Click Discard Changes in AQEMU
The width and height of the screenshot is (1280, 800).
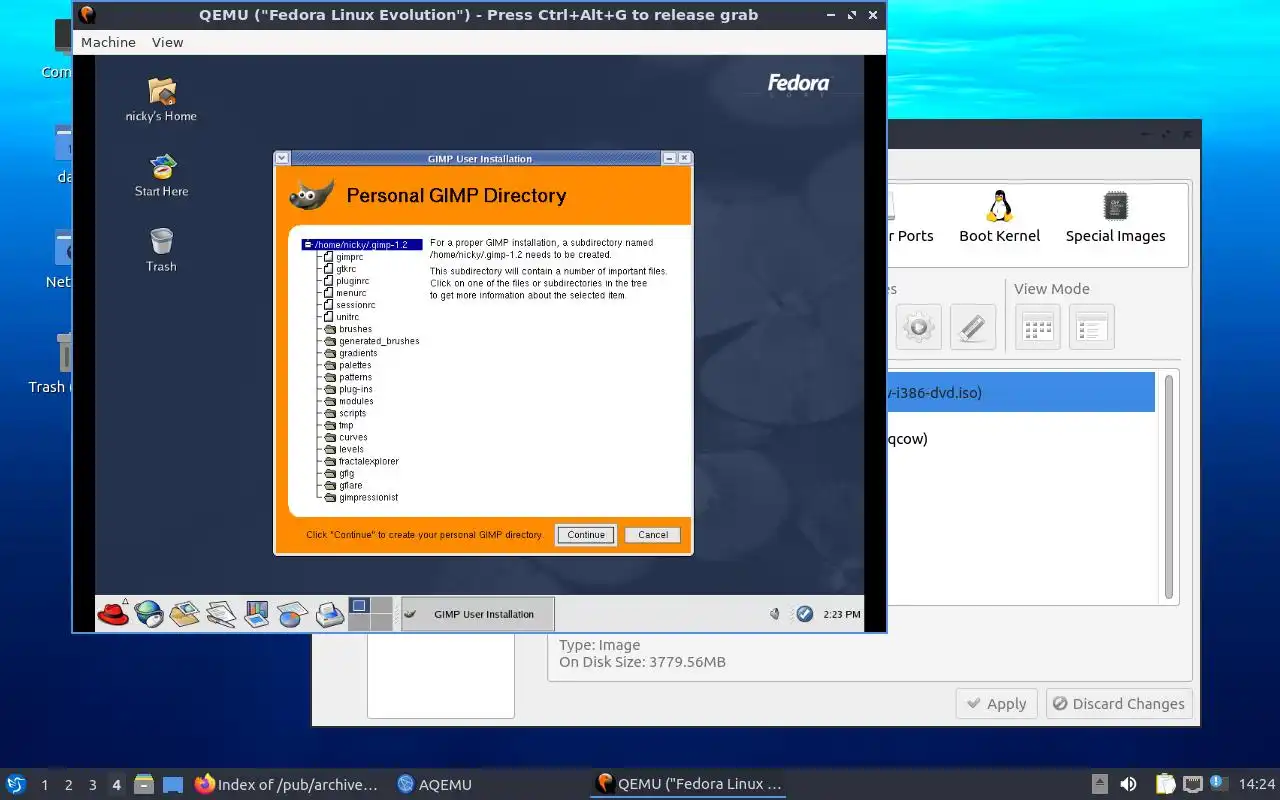[x=1119, y=703]
